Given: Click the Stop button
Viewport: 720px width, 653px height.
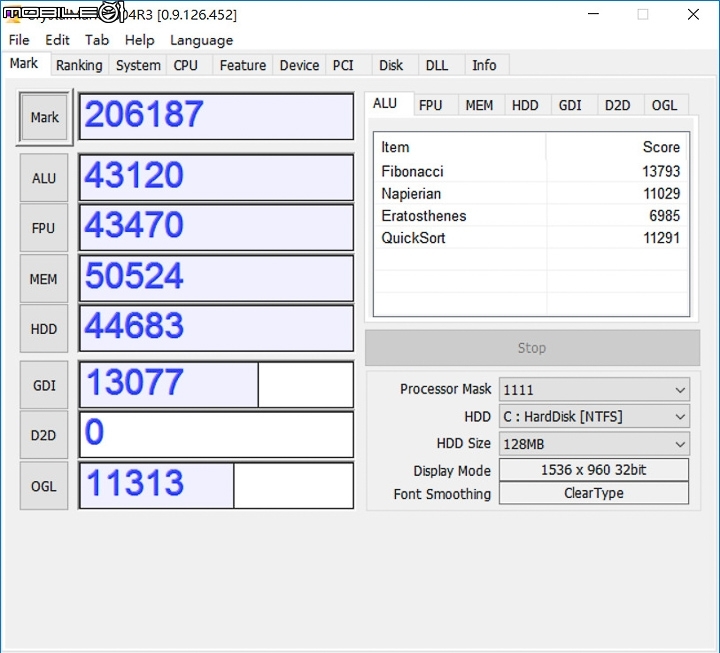Looking at the screenshot, I should 532,348.
